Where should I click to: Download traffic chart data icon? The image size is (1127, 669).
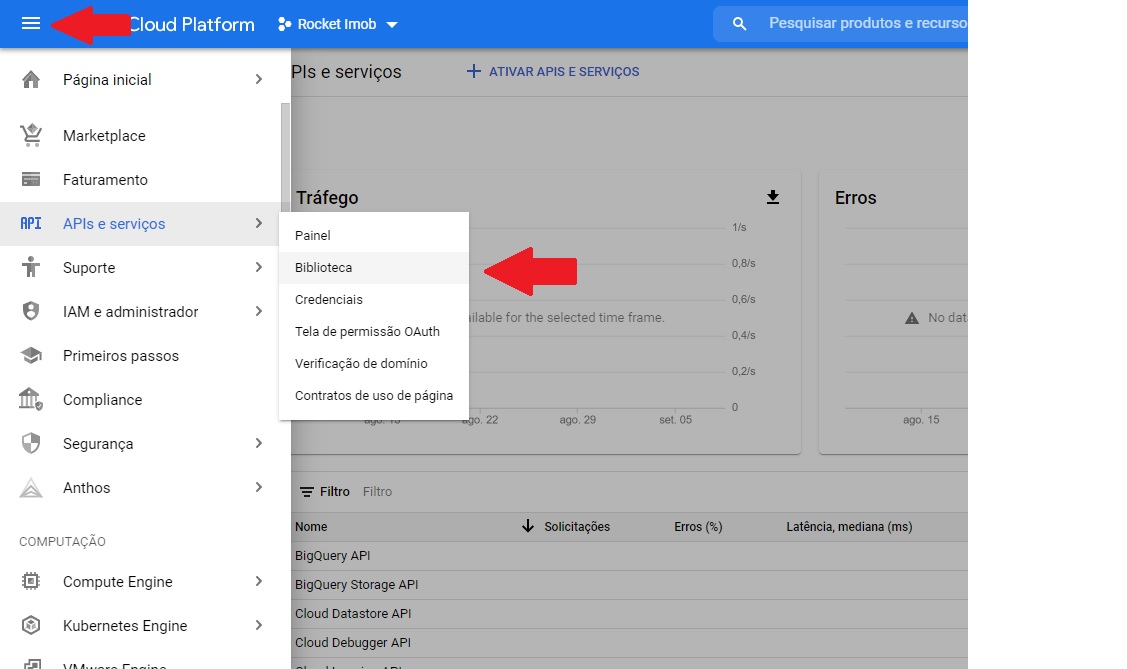coord(772,197)
